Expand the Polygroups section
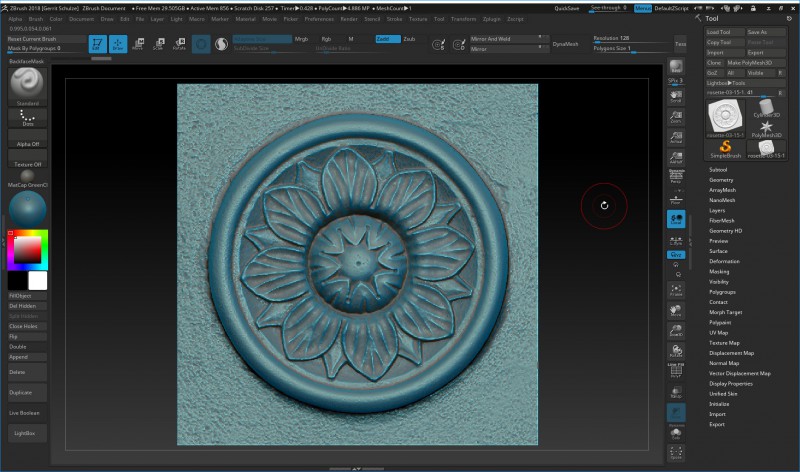 722,292
